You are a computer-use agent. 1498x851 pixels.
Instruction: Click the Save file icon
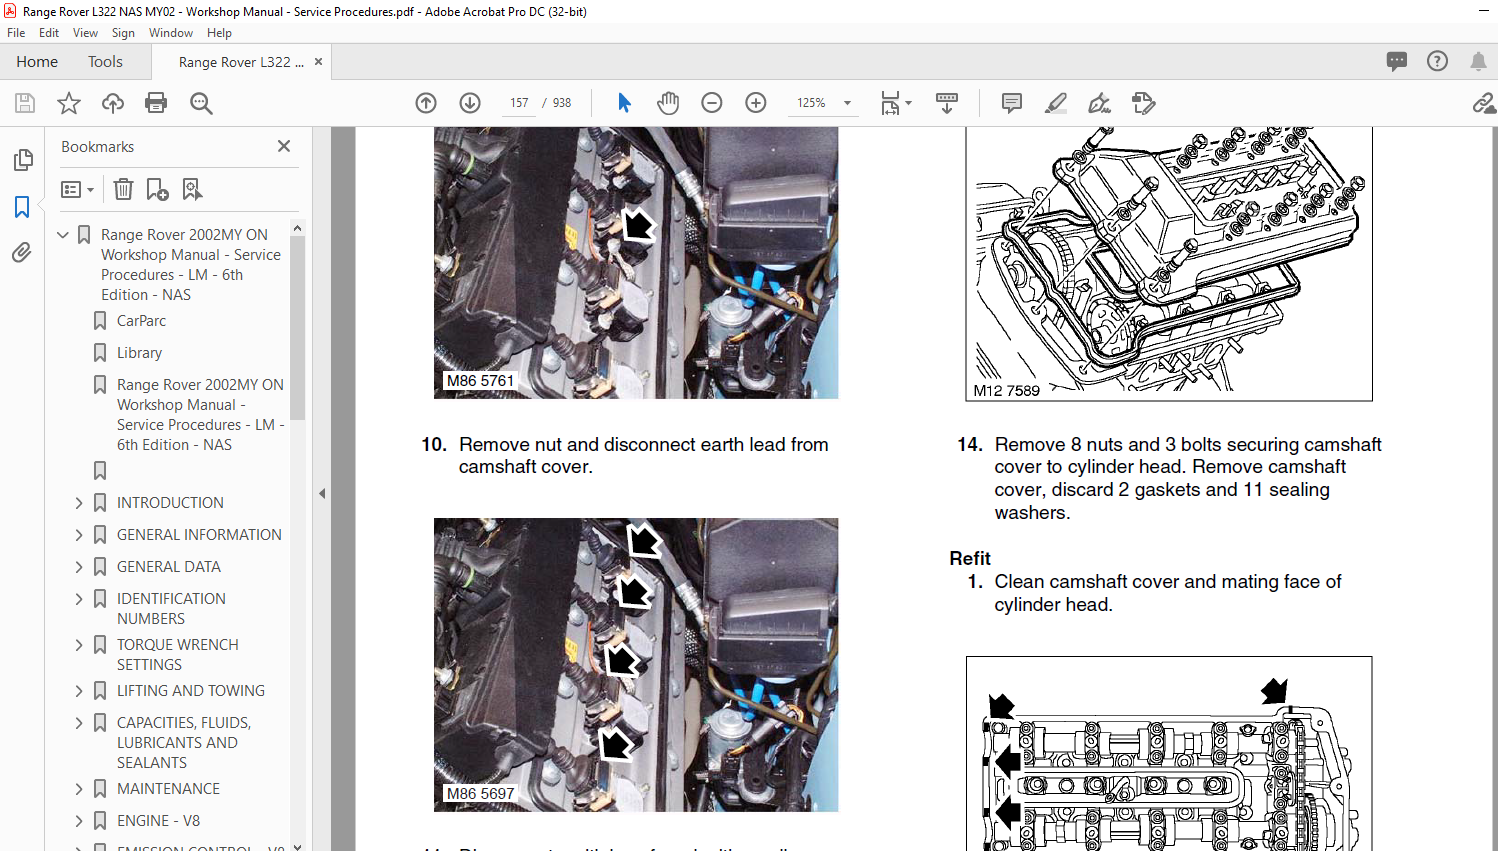(x=25, y=103)
